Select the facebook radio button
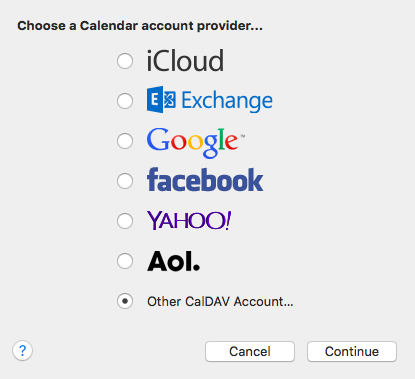This screenshot has height=379, width=415. click(125, 181)
